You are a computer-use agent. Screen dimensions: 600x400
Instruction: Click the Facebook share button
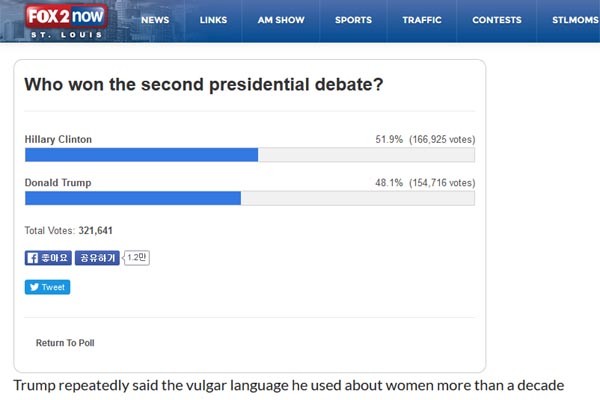click(97, 258)
